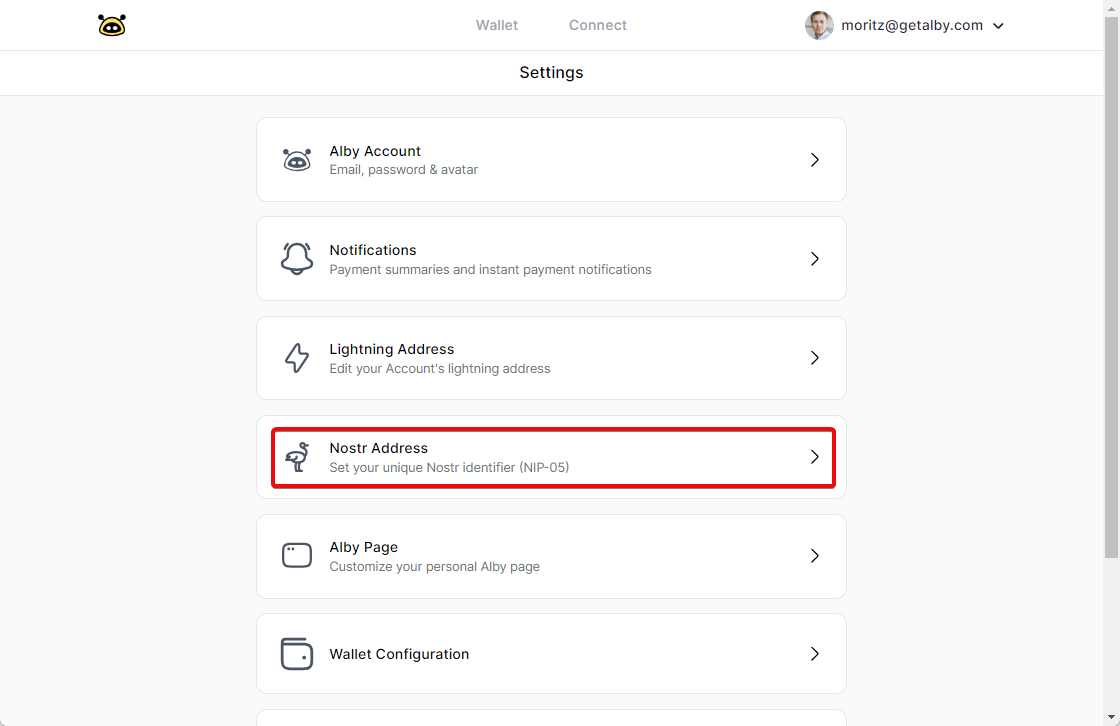Open the Nostr Address chevron arrow

tap(815, 457)
